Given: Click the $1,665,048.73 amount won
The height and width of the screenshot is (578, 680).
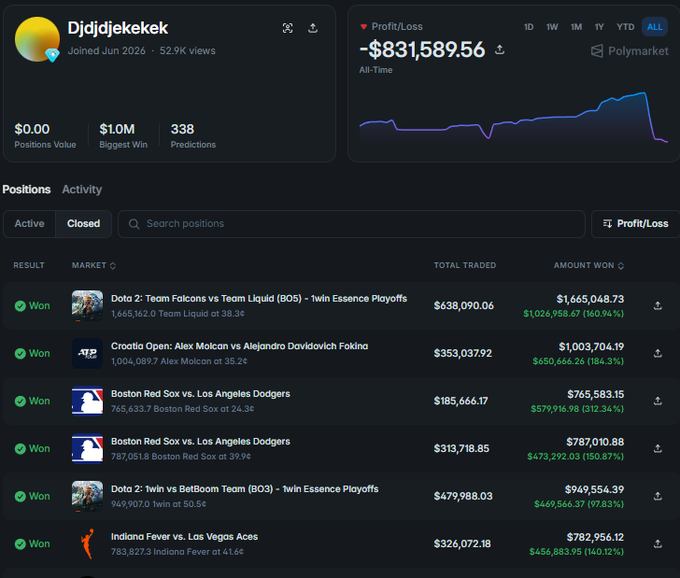Looking at the screenshot, I should point(590,299).
